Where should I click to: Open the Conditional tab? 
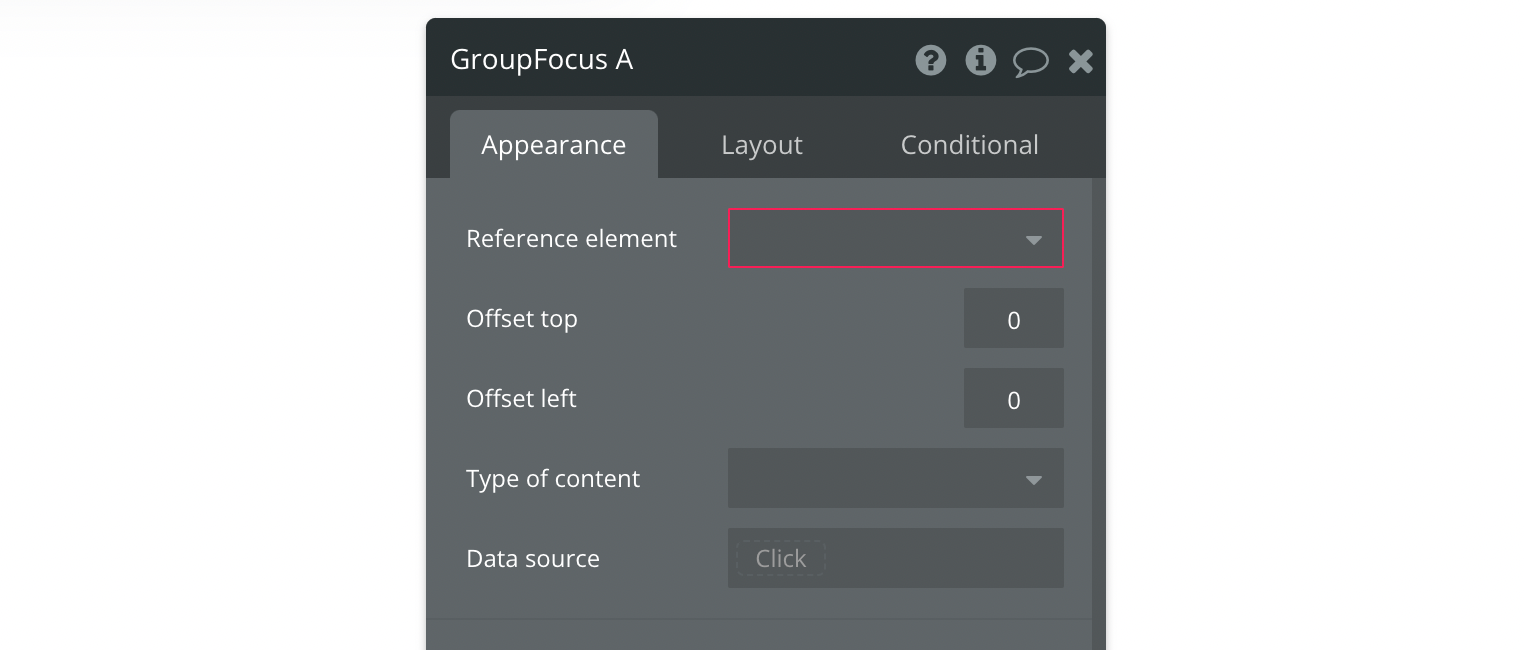[970, 145]
